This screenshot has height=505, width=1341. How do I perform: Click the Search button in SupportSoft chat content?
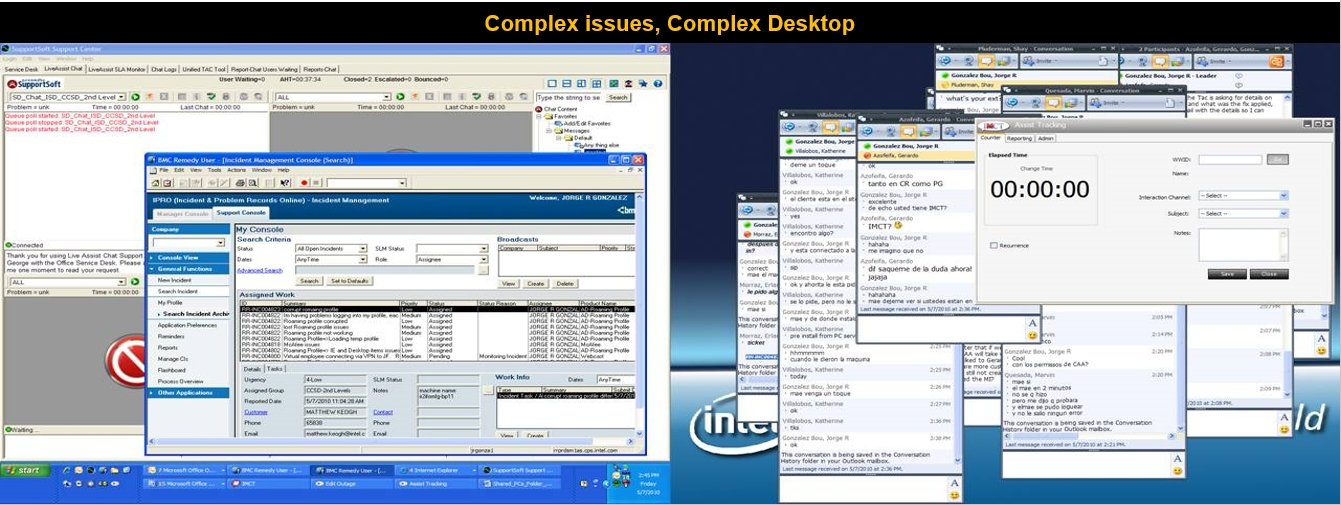point(618,97)
